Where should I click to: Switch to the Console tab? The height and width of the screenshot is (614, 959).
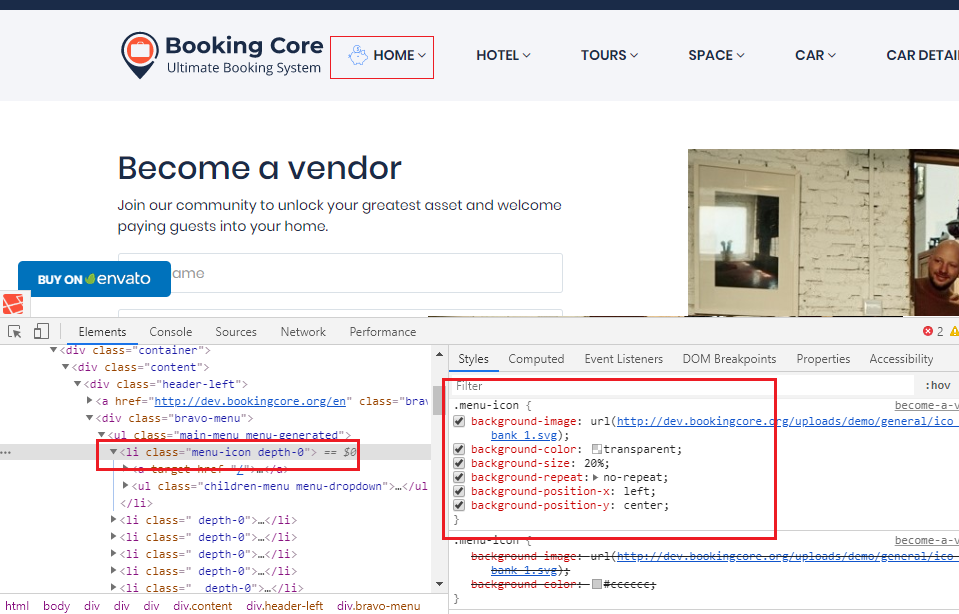coord(171,332)
